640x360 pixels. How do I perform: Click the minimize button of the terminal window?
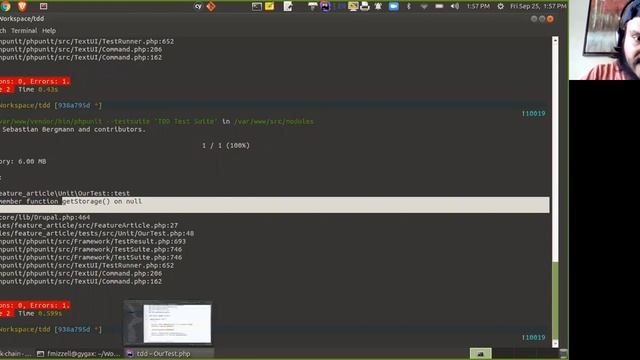533,19
